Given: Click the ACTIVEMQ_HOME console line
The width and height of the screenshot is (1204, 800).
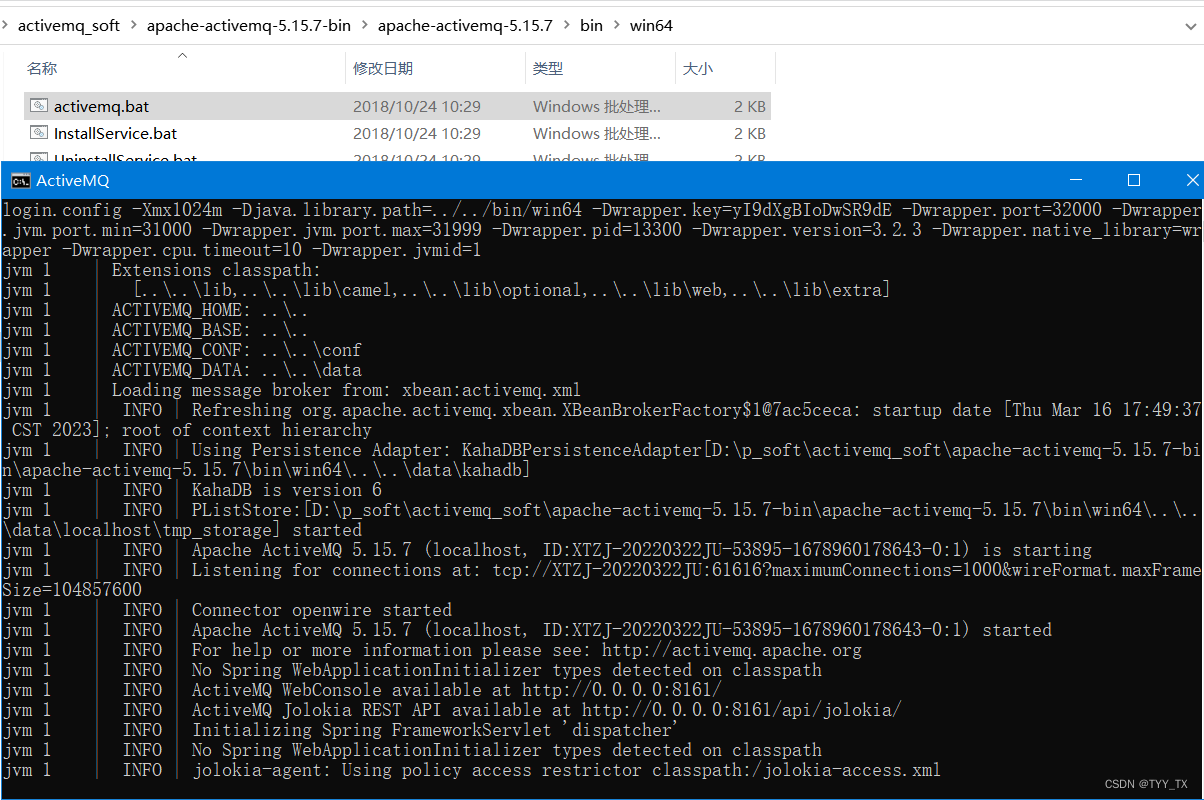Looking at the screenshot, I should (x=209, y=310).
